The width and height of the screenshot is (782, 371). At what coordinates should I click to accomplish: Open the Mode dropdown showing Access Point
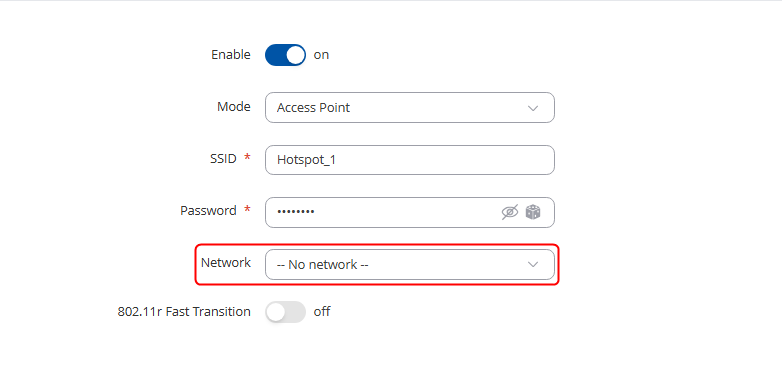pyautogui.click(x=409, y=107)
